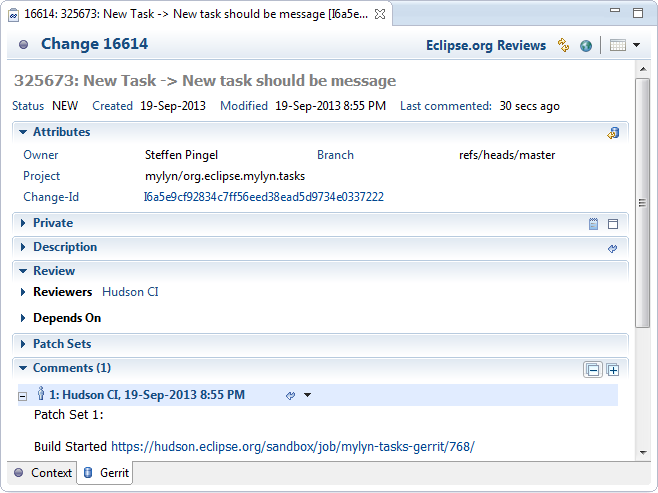Click the scrollbar up arrow
Image resolution: width=658 pixels, height=493 pixels.
click(x=642, y=69)
